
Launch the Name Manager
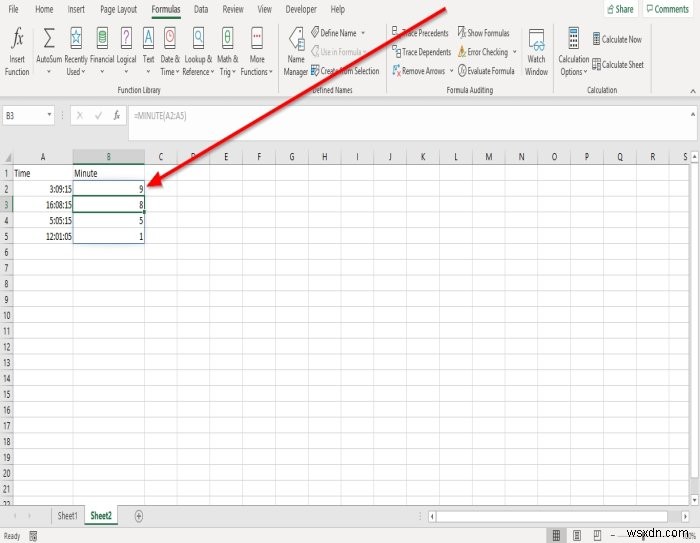tap(296, 51)
